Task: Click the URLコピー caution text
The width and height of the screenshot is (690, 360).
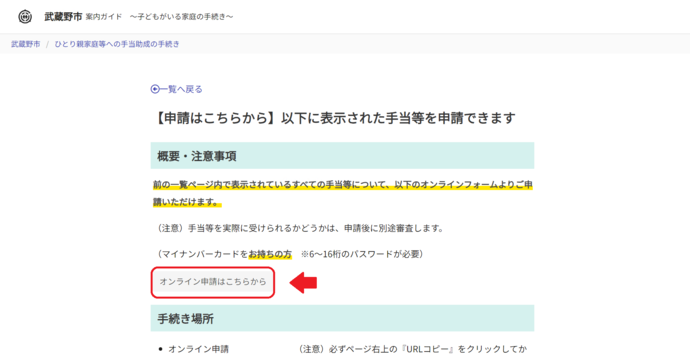Action: tap(413, 349)
